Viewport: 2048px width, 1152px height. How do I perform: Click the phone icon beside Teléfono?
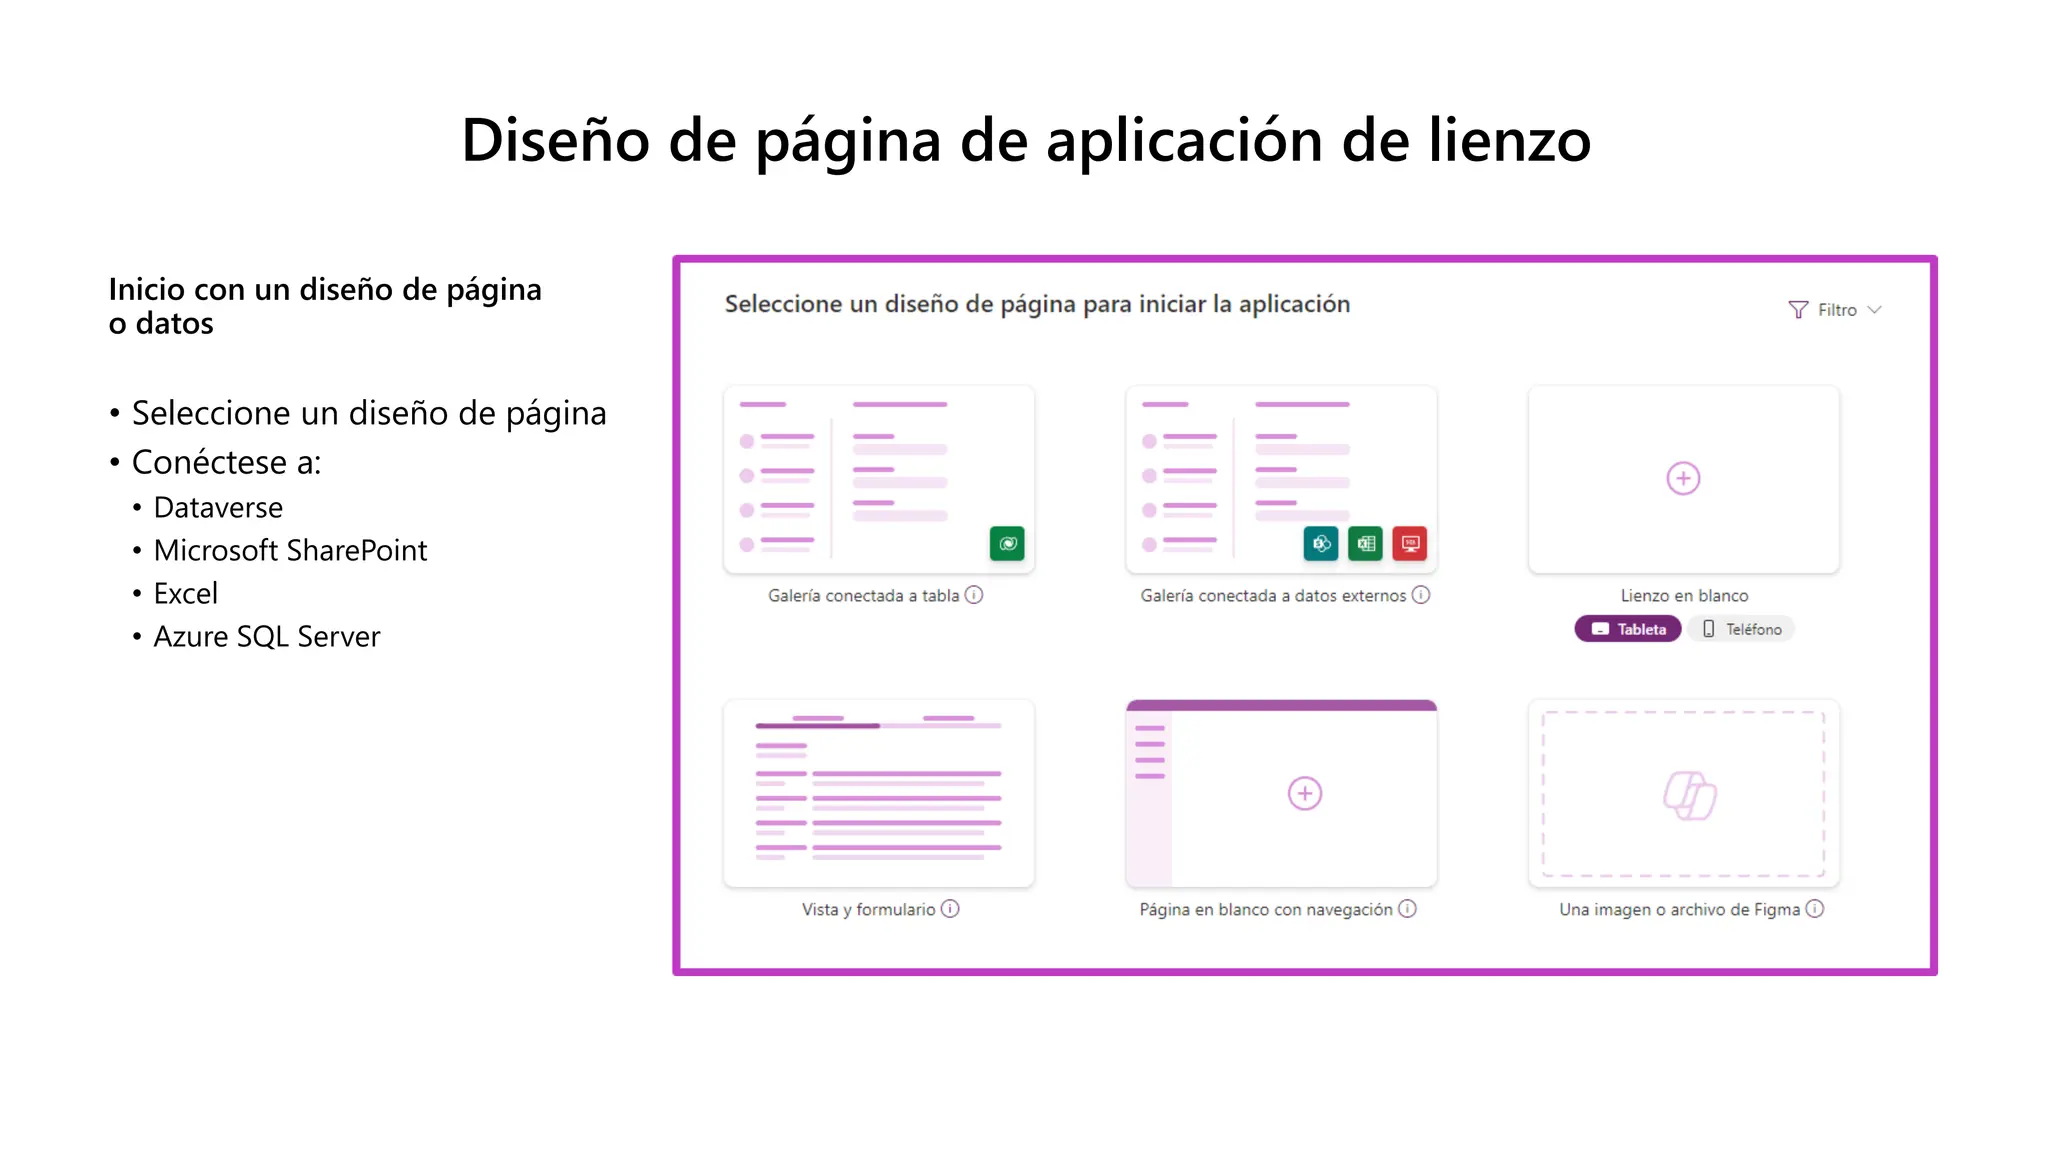coord(1708,629)
